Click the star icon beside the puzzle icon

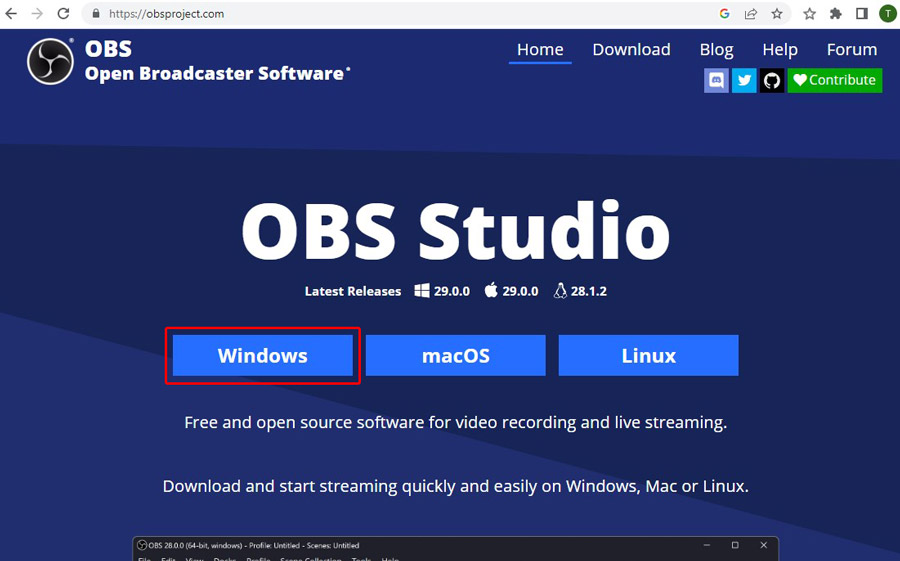(x=809, y=13)
